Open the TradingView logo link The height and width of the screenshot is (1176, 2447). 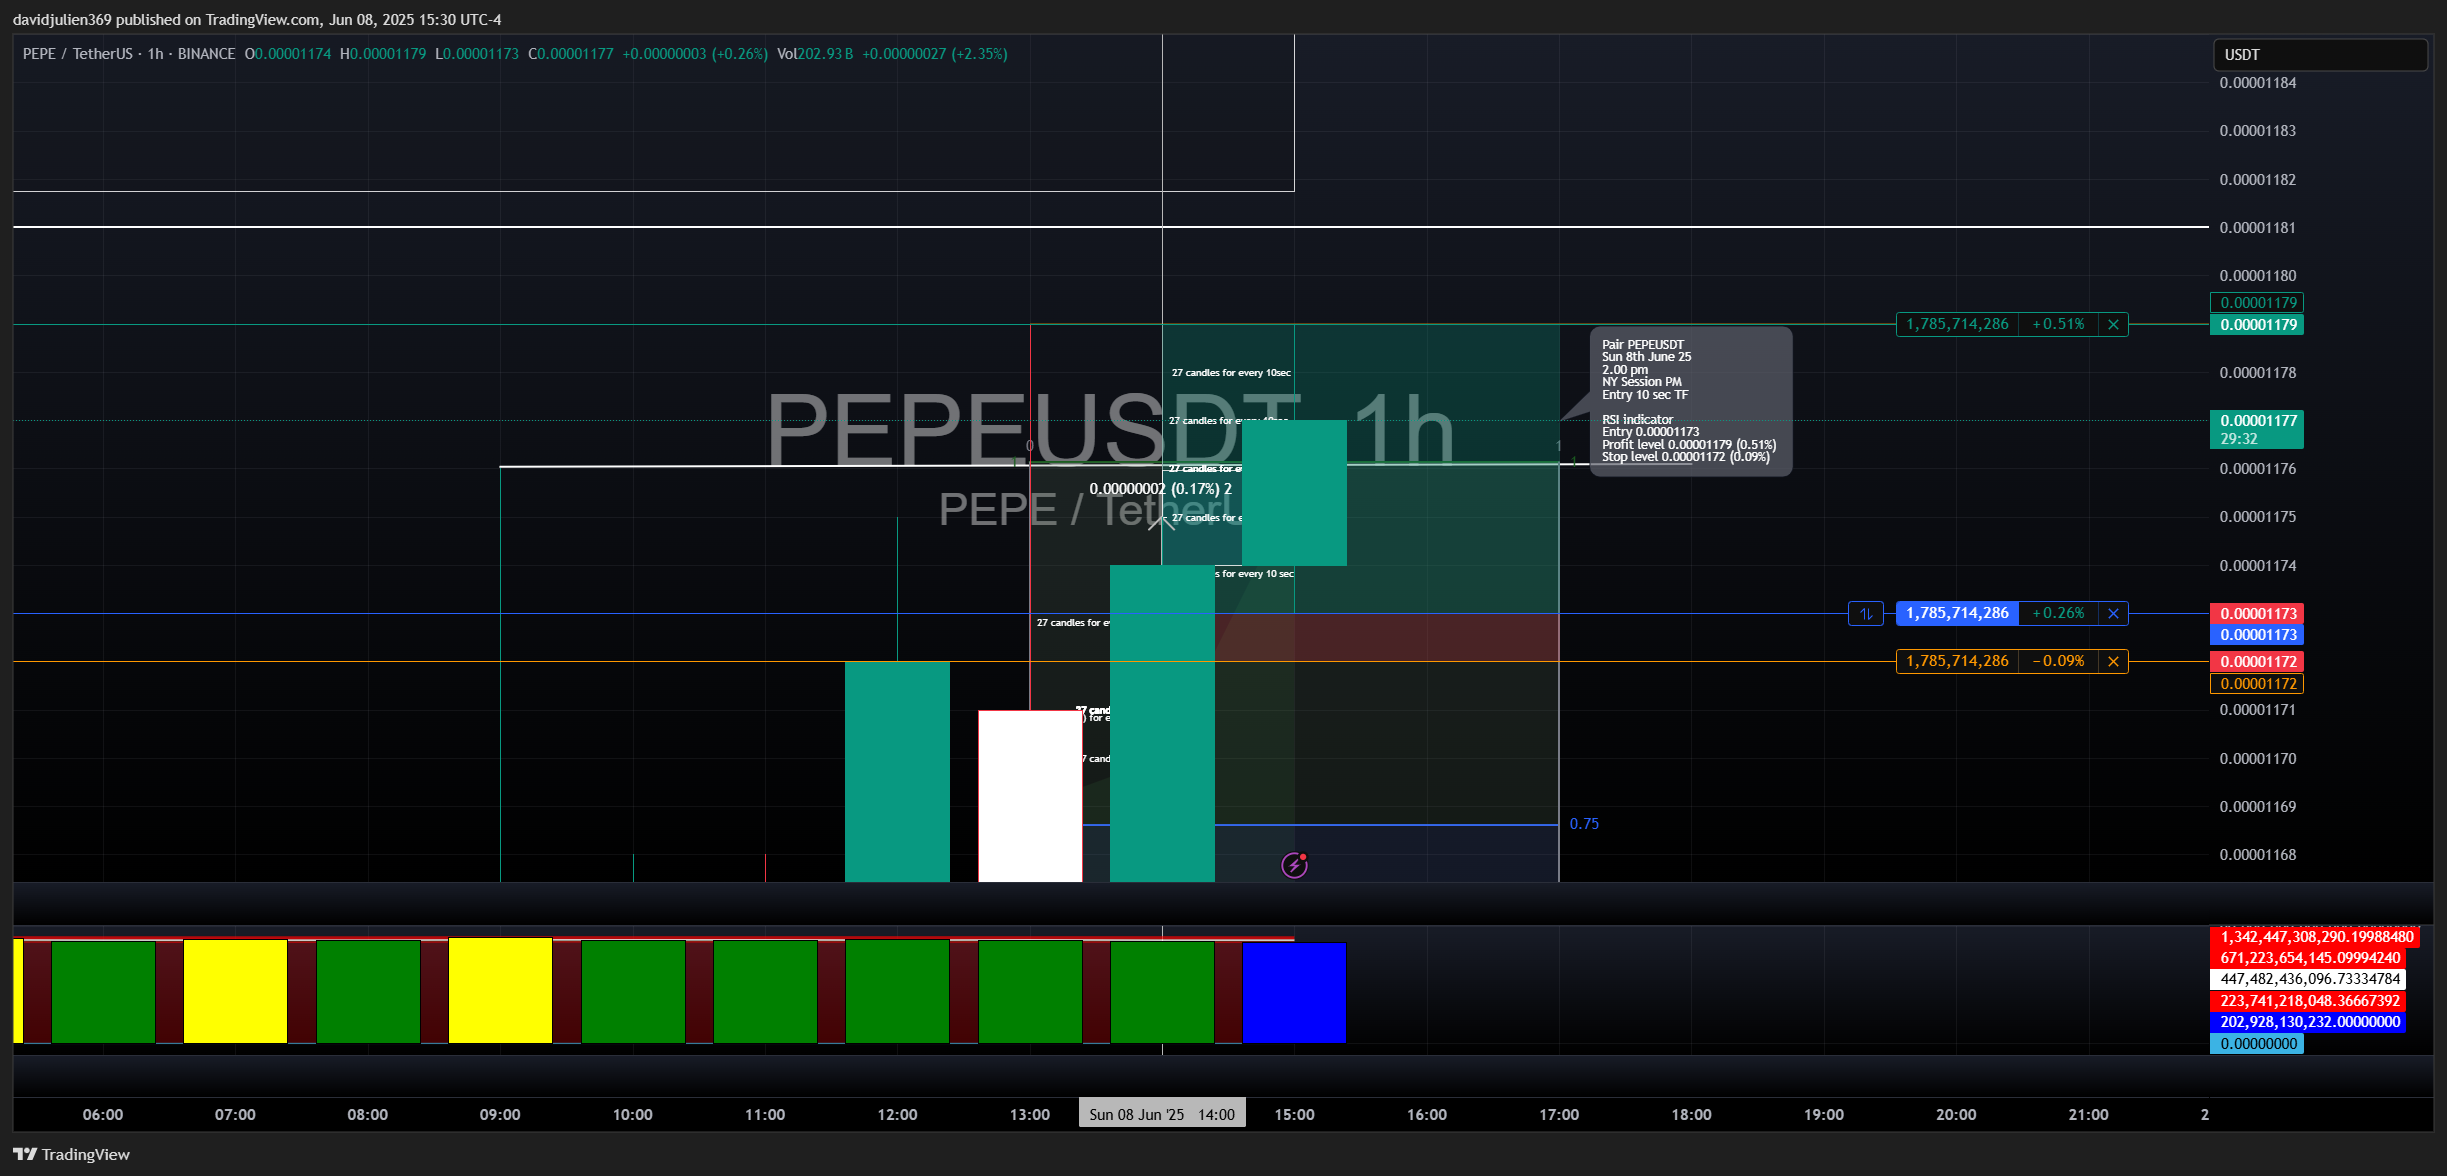pyautogui.click(x=72, y=1154)
